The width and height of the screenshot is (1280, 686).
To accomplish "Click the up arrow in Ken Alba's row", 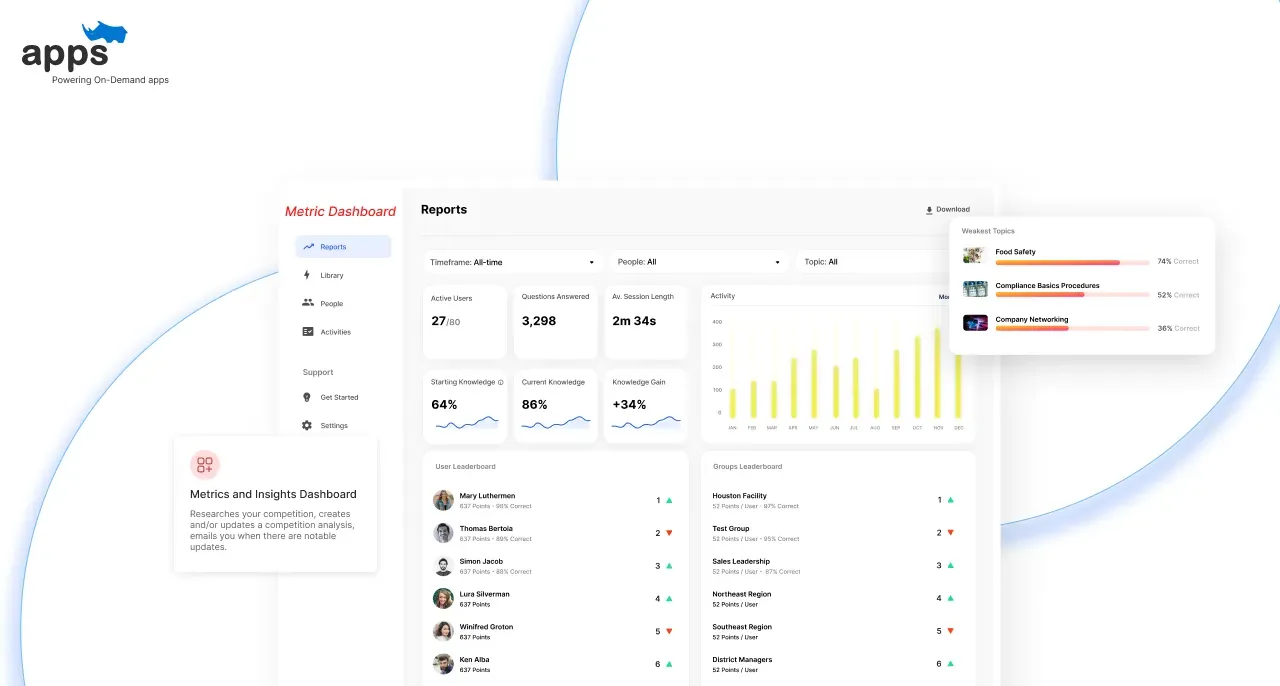I will (x=669, y=664).
